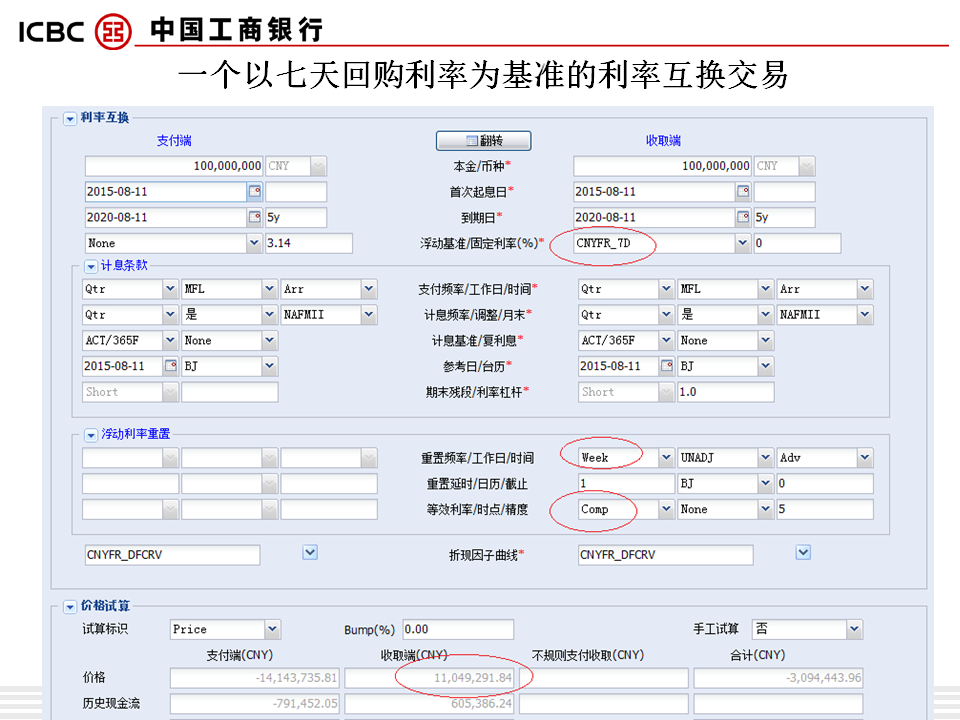Open the Price 试算标识 dropdown

pyautogui.click(x=272, y=630)
